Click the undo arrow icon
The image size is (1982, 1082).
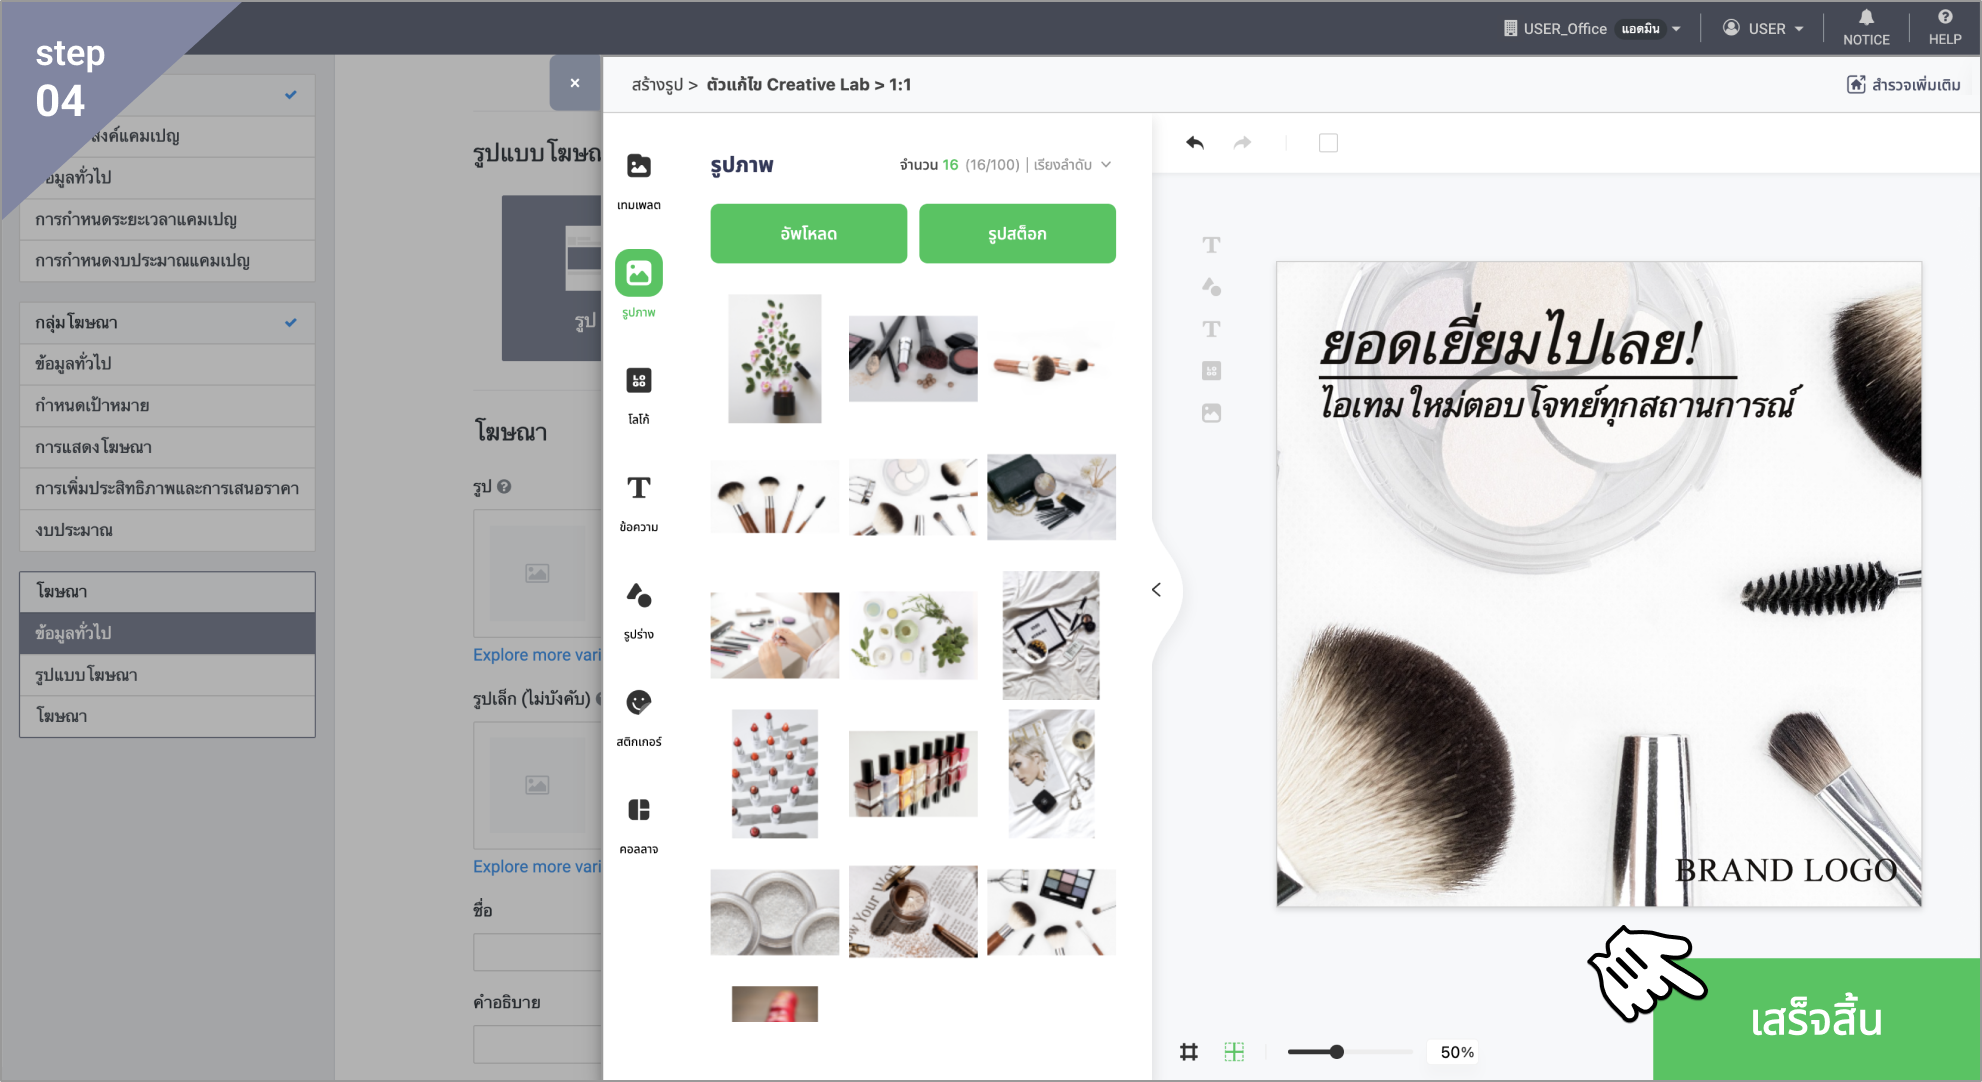click(x=1195, y=143)
